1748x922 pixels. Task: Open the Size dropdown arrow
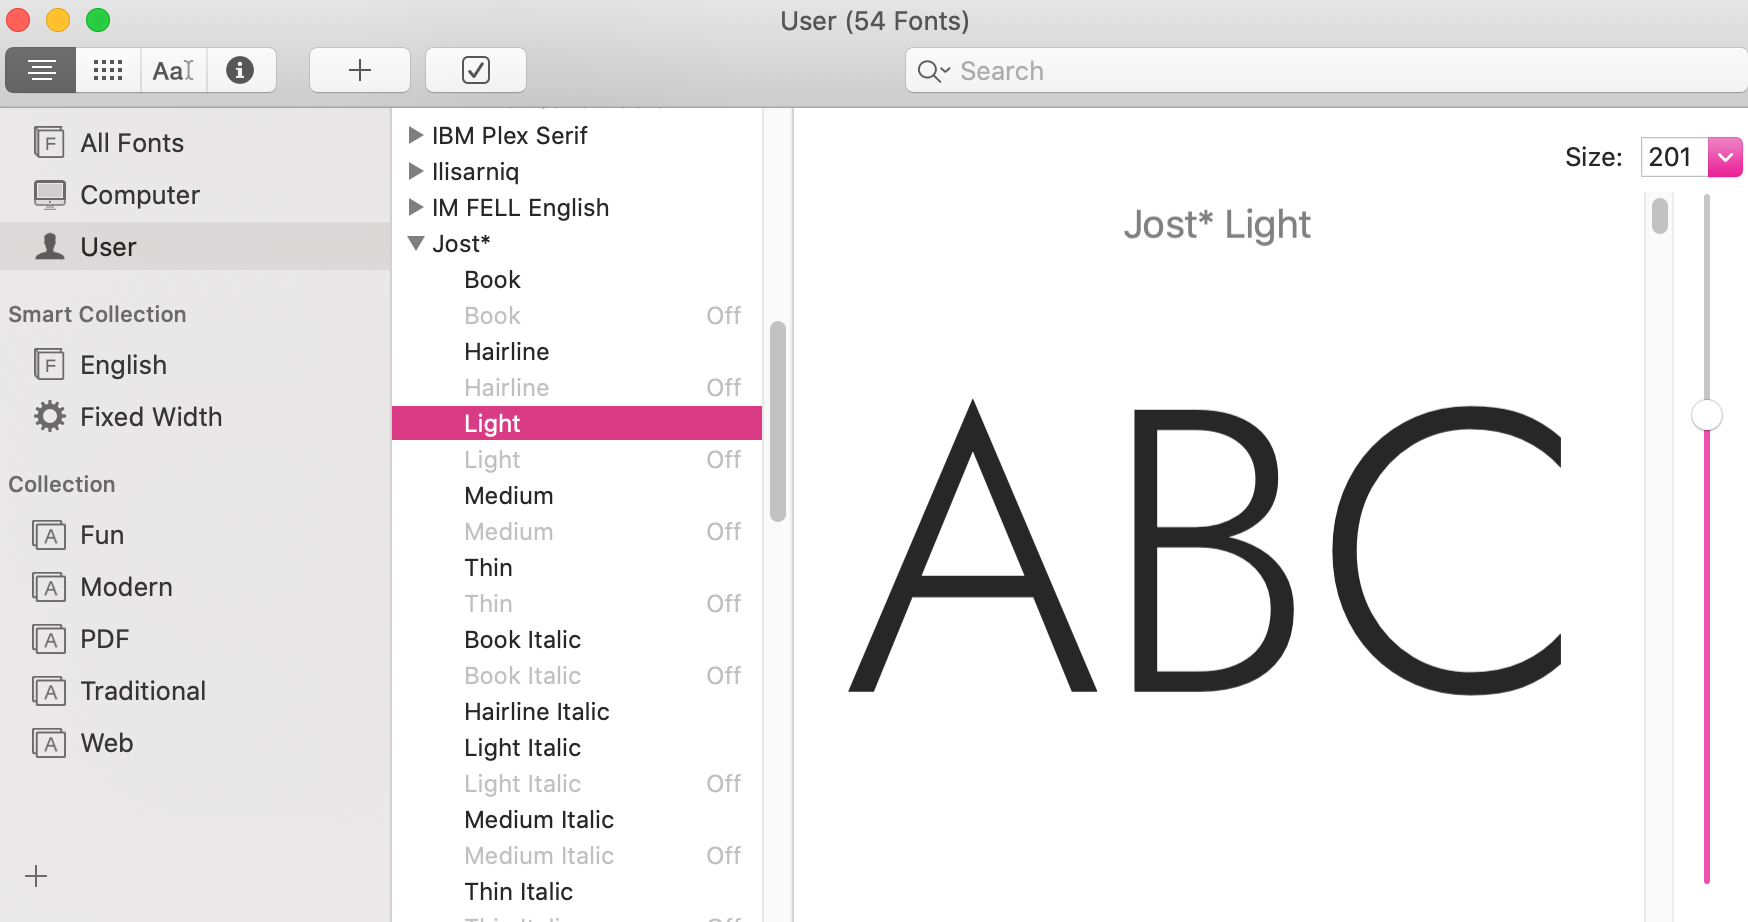click(1724, 157)
